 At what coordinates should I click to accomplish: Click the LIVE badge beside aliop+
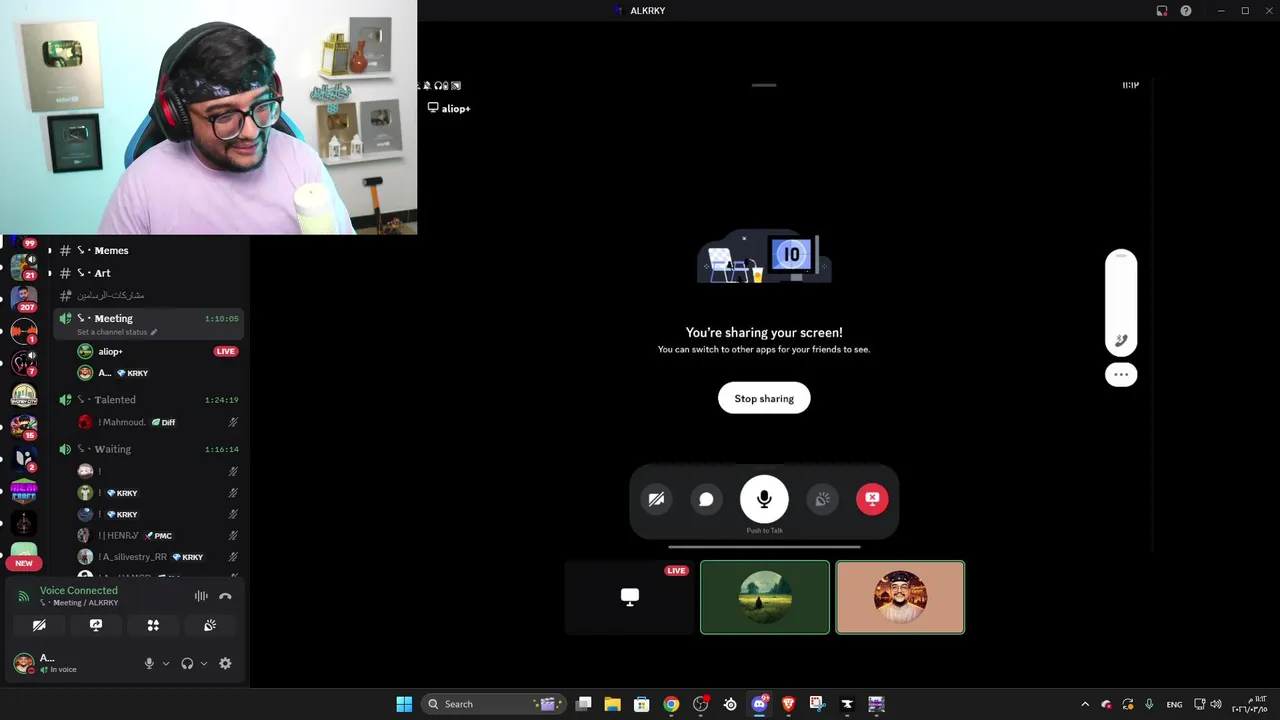click(226, 352)
